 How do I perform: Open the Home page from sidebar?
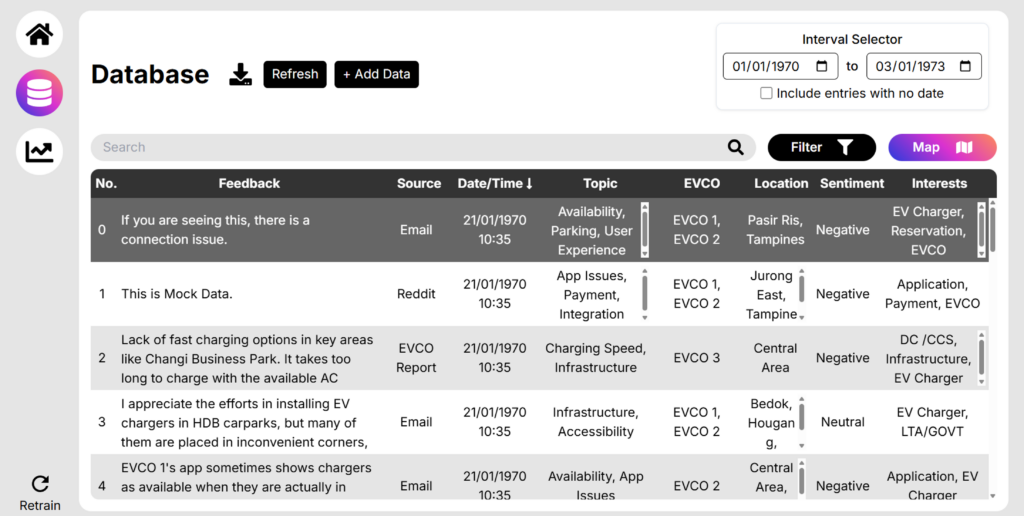[39, 35]
